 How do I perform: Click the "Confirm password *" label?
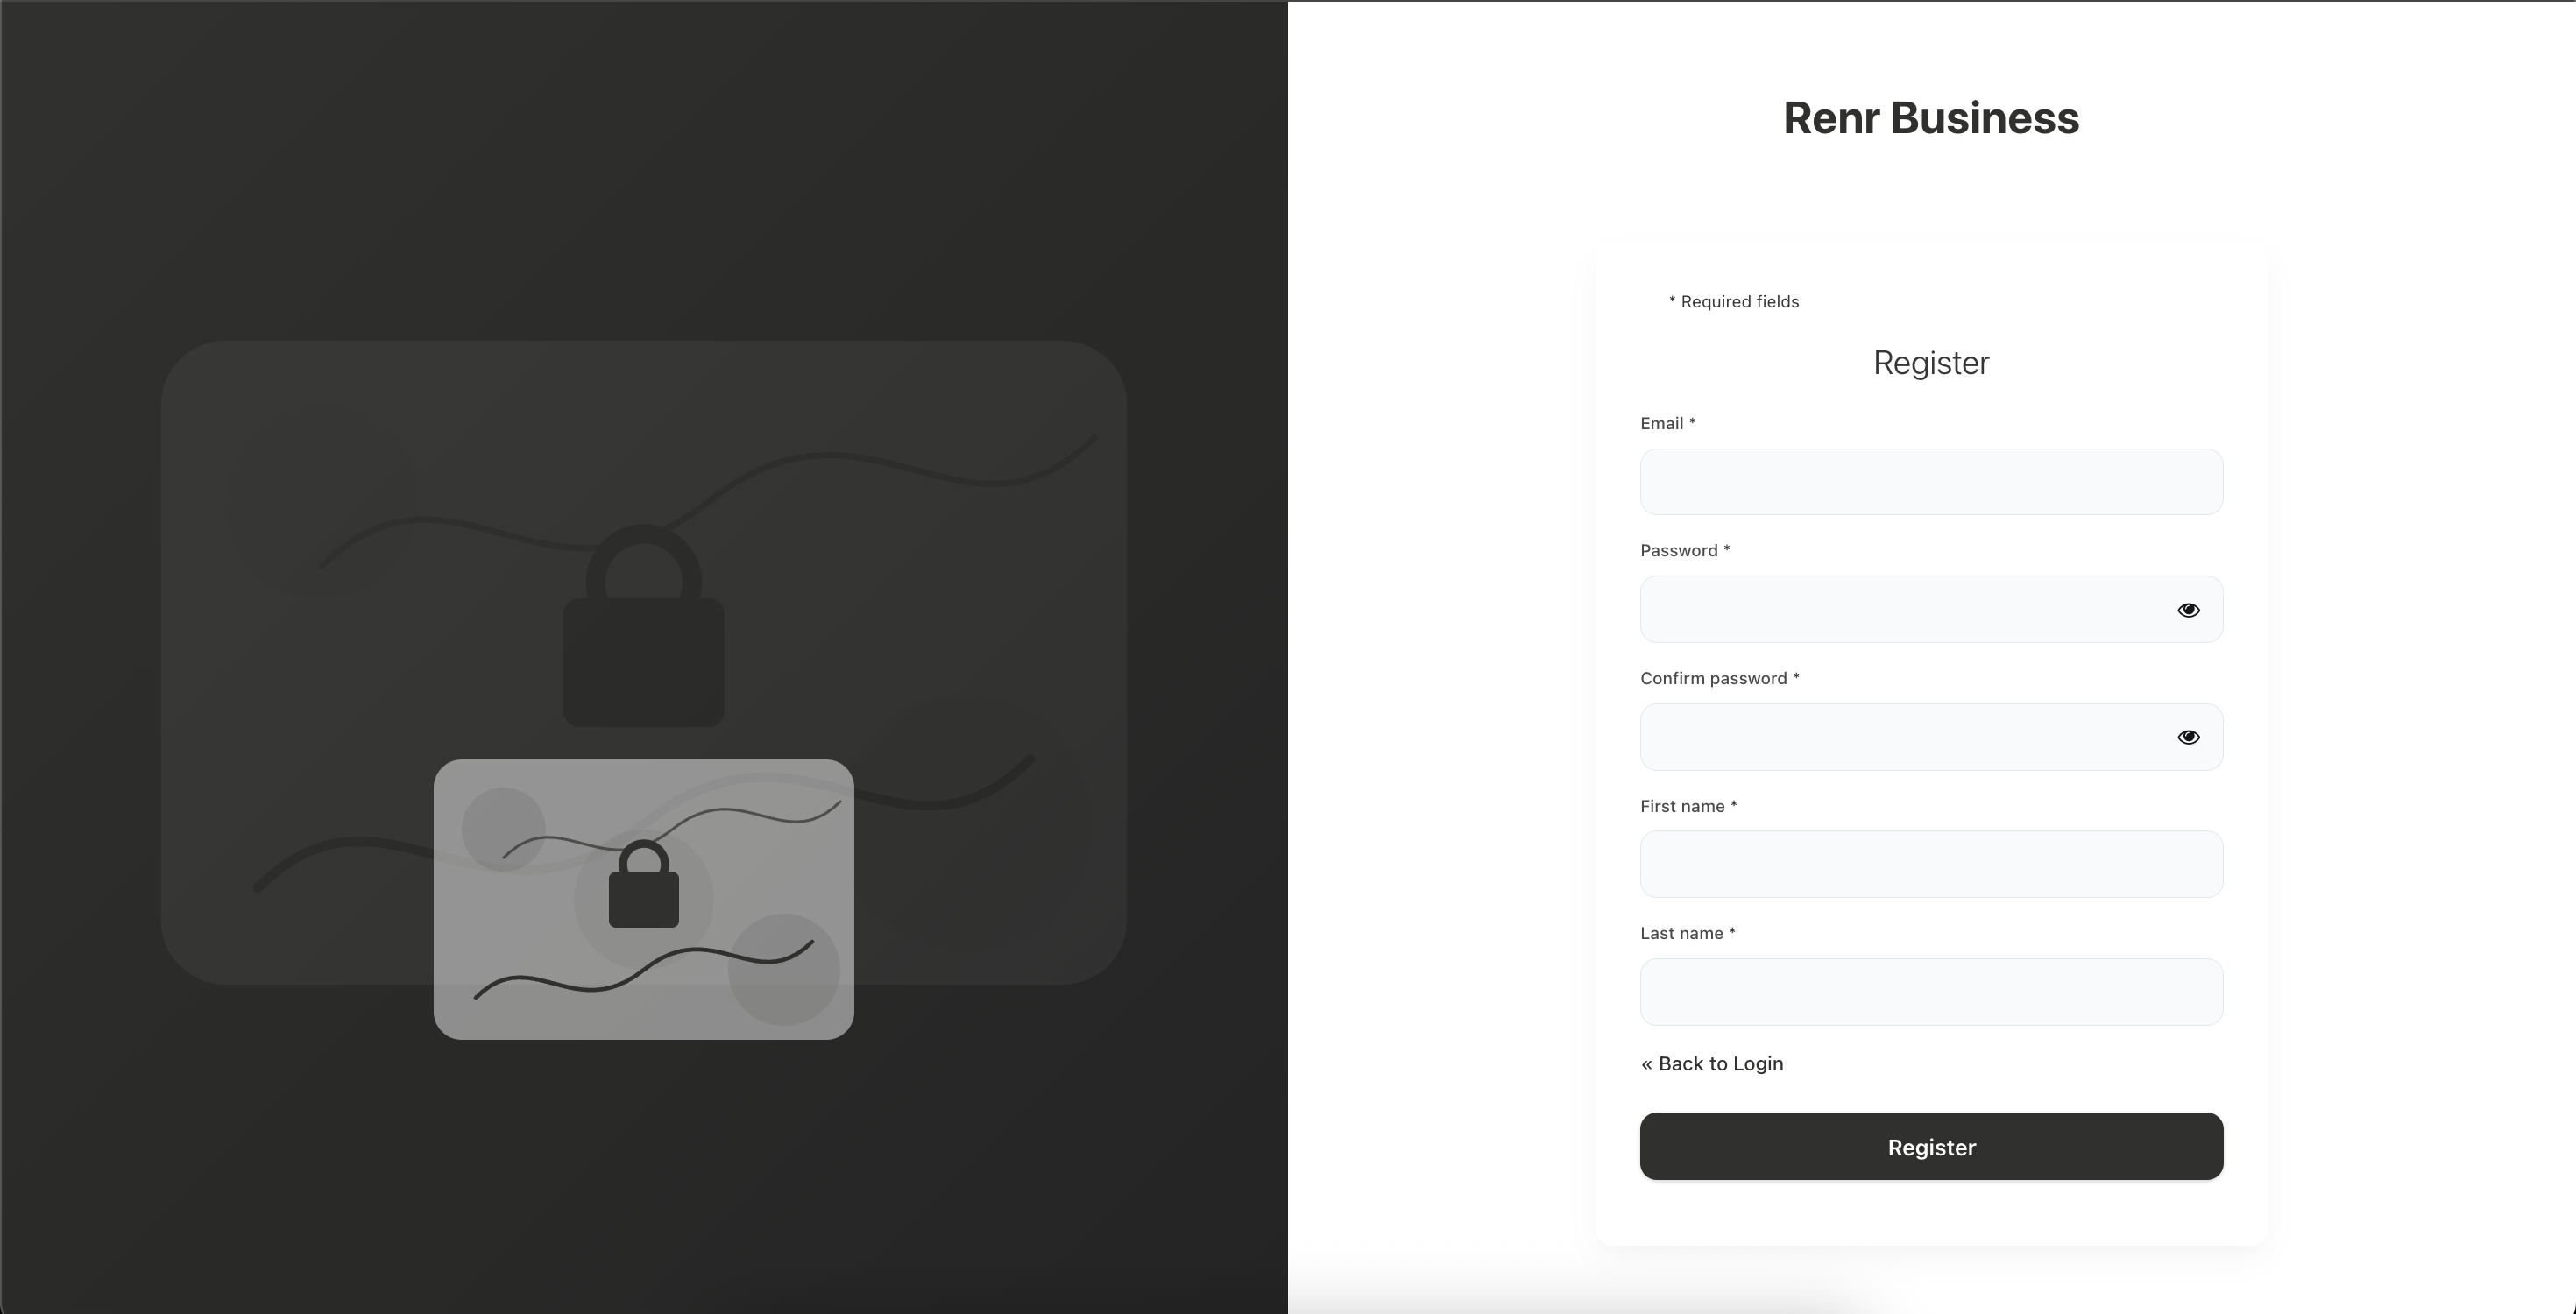1720,679
